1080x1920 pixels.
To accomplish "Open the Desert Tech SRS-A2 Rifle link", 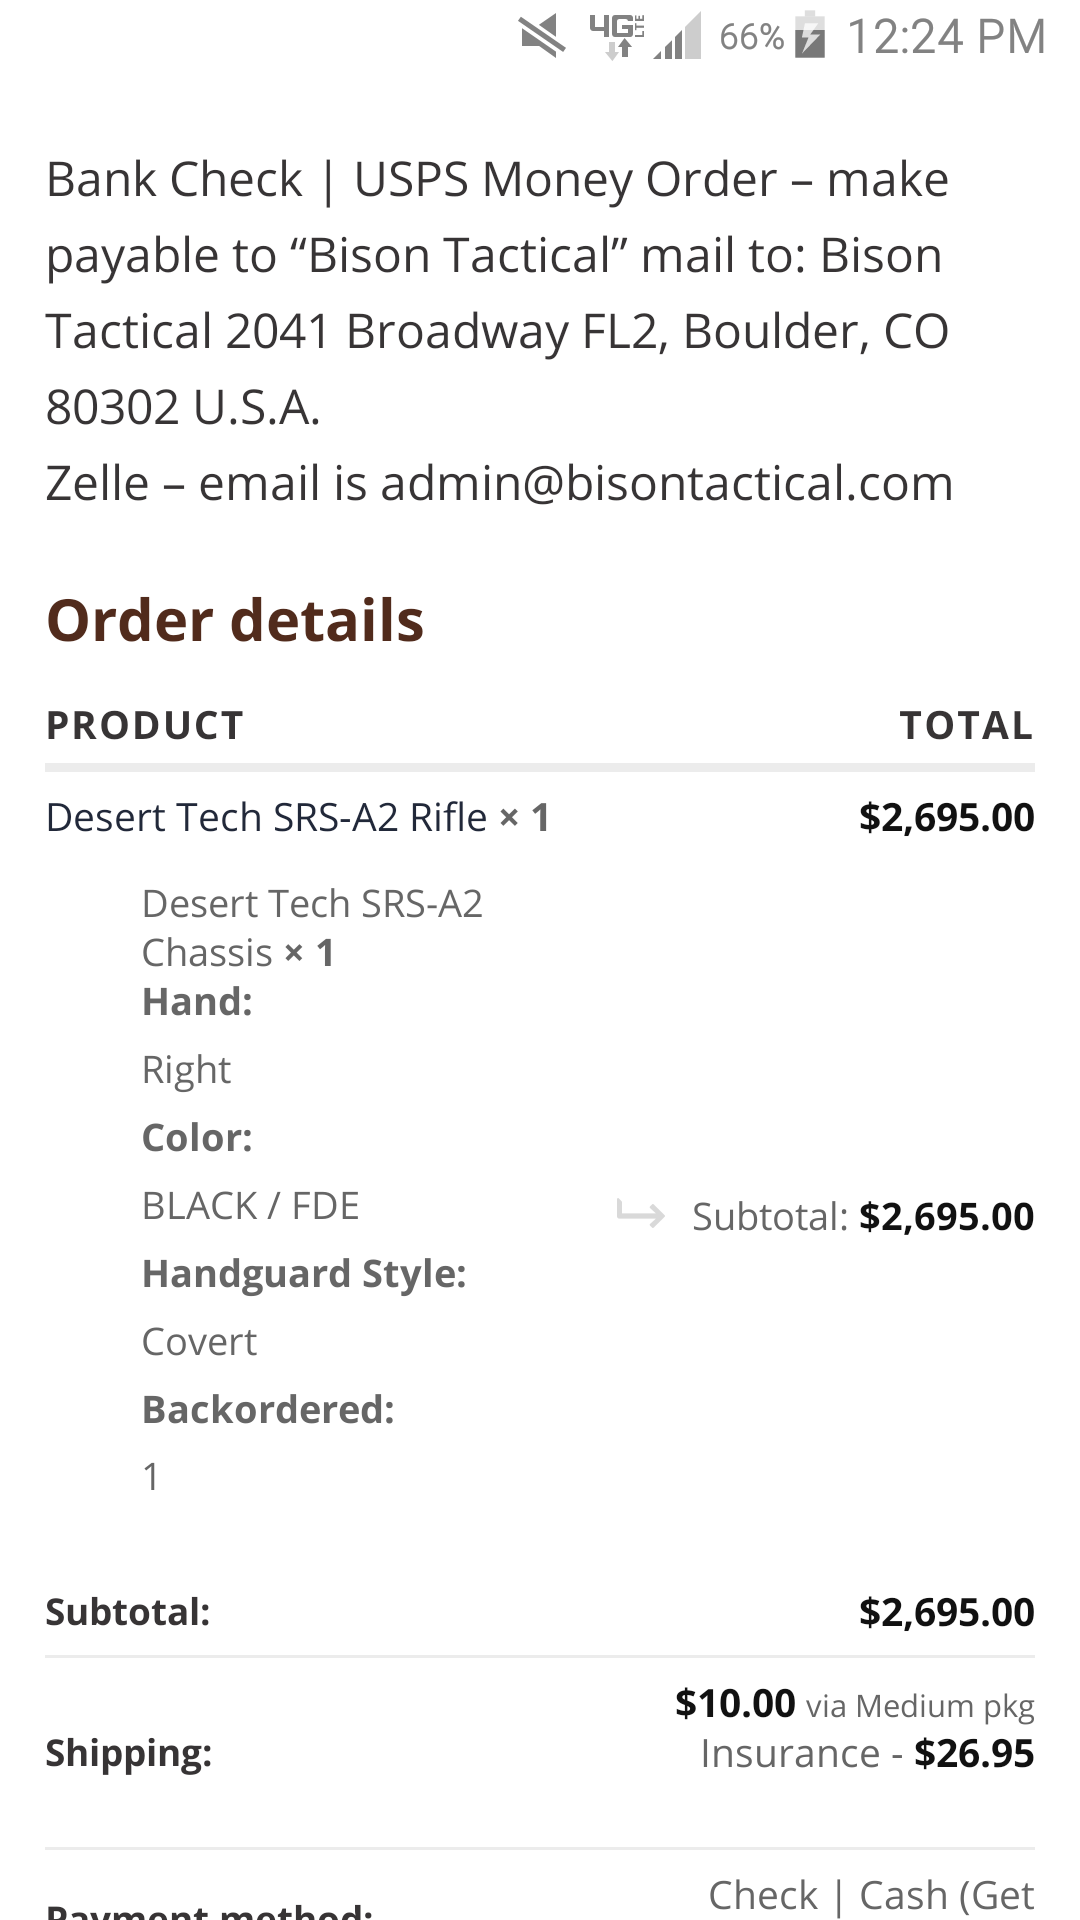I will coord(266,817).
